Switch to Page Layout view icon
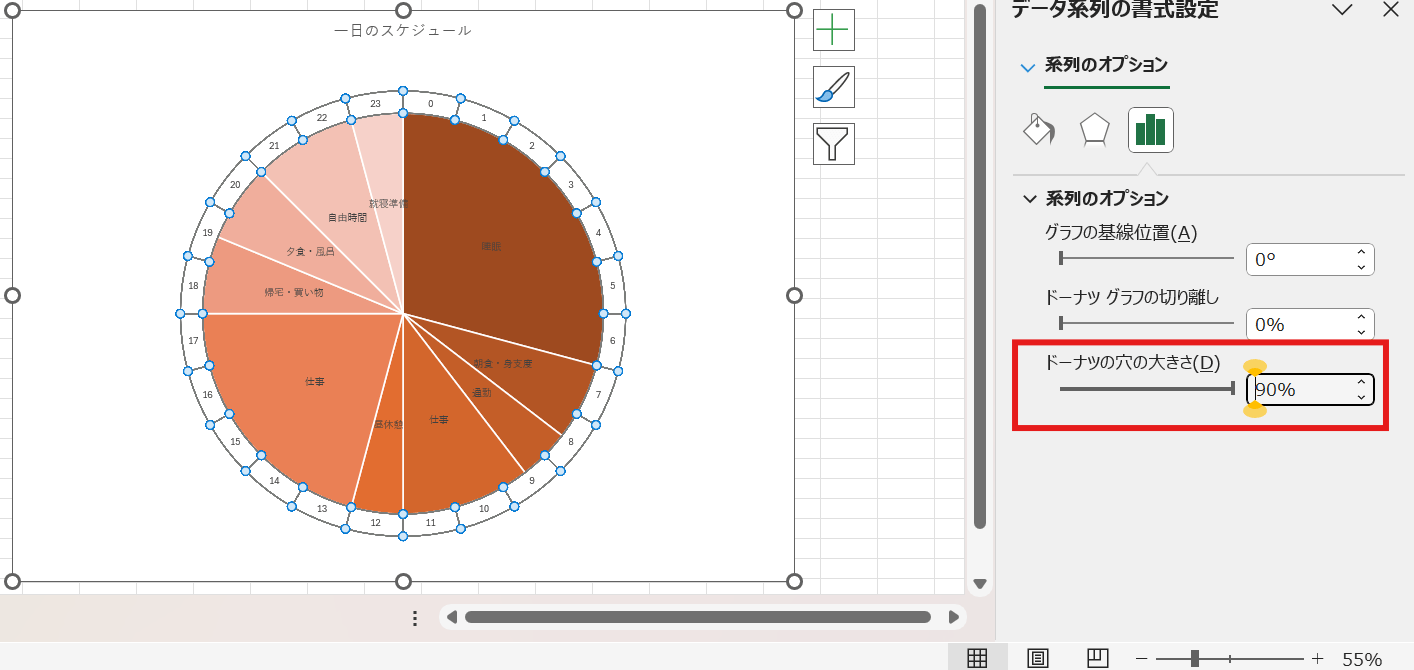This screenshot has height=670, width=1414. coord(1038,658)
